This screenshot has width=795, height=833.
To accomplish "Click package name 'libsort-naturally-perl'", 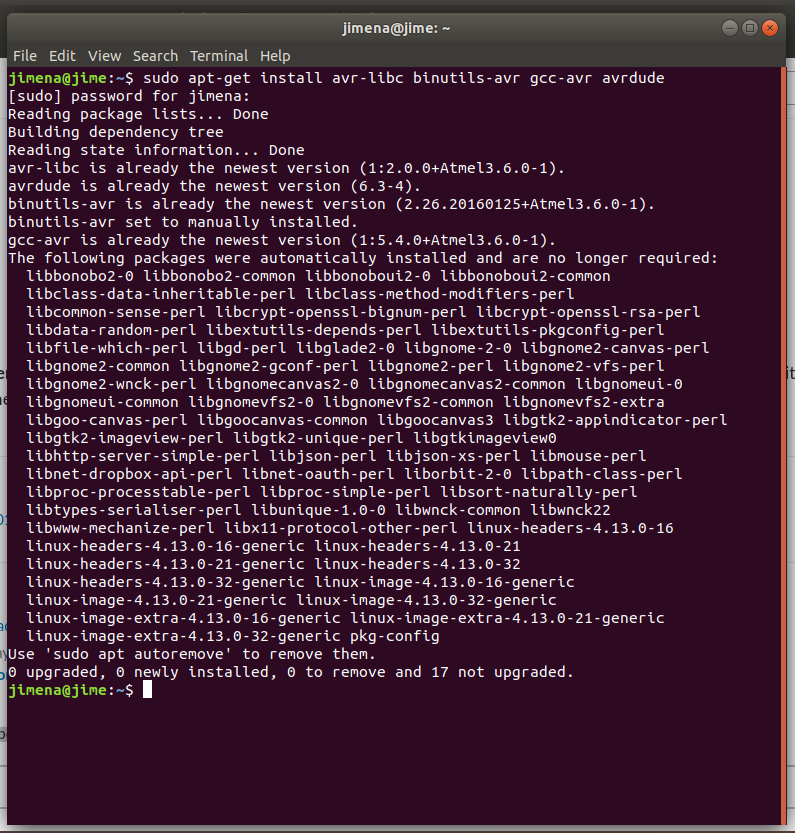I will point(539,492).
